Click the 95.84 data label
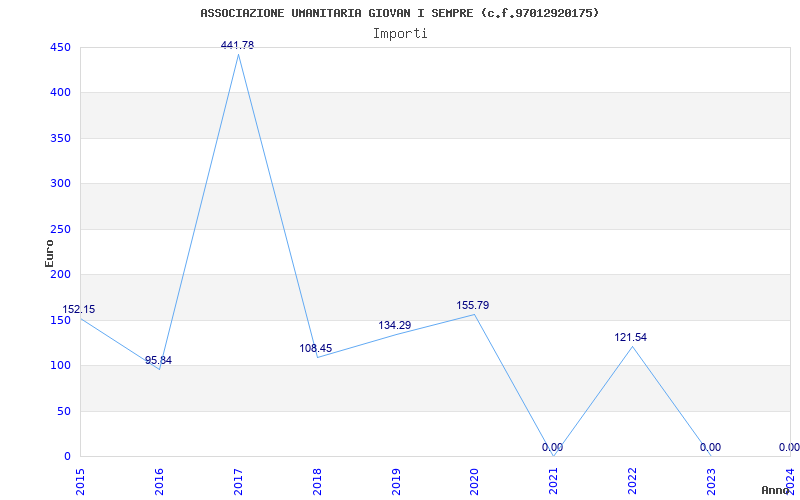The width and height of the screenshot is (800, 500). pos(158,360)
